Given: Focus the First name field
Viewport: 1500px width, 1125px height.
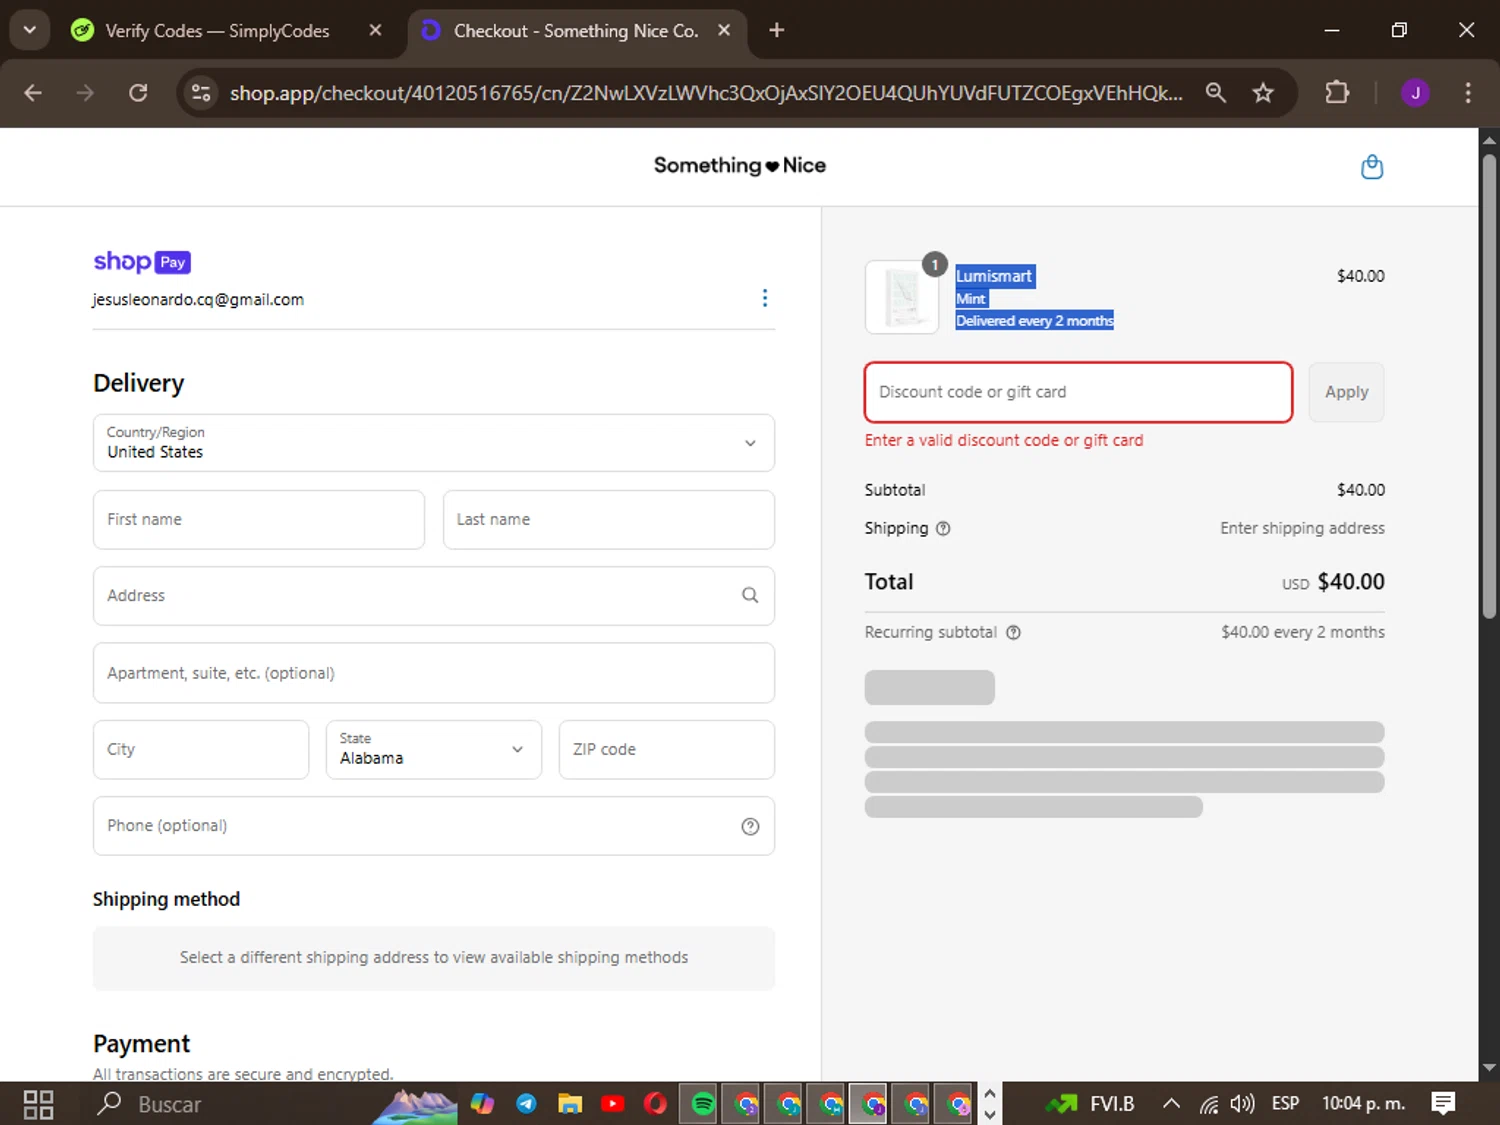Looking at the screenshot, I should pos(259,519).
